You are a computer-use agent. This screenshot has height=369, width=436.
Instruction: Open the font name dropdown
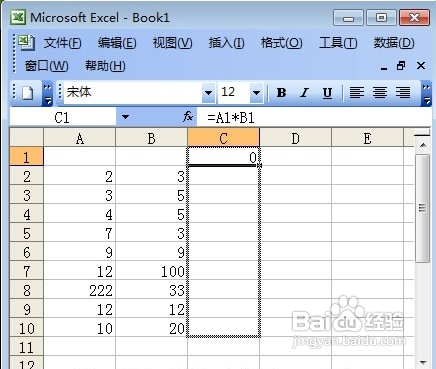coord(209,93)
